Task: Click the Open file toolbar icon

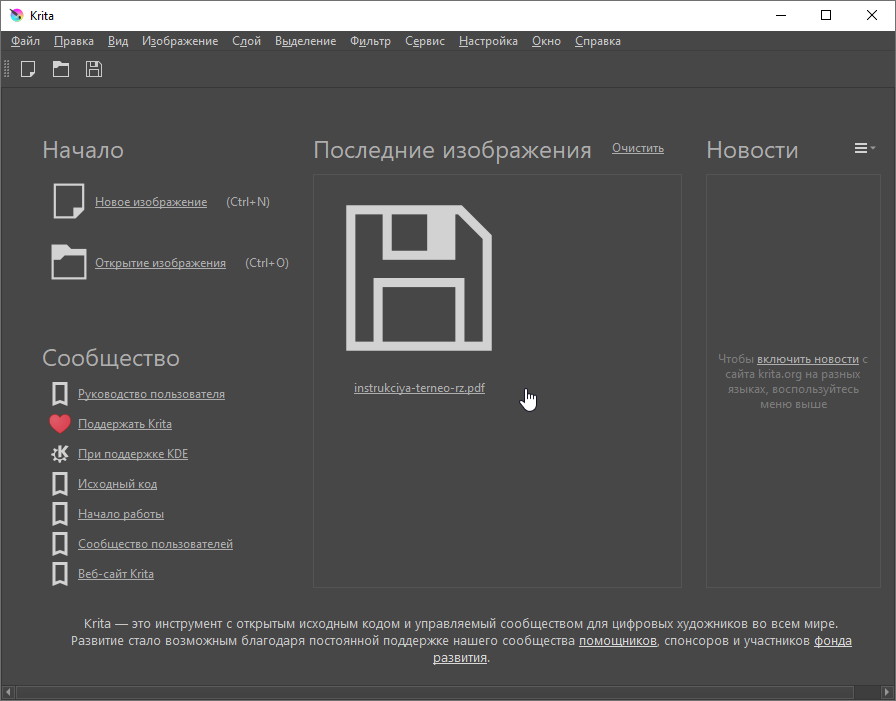Action: [61, 69]
